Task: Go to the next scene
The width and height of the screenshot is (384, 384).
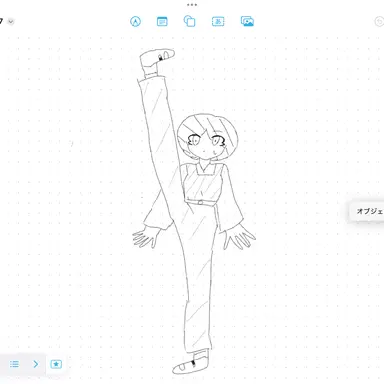Action: [36, 364]
